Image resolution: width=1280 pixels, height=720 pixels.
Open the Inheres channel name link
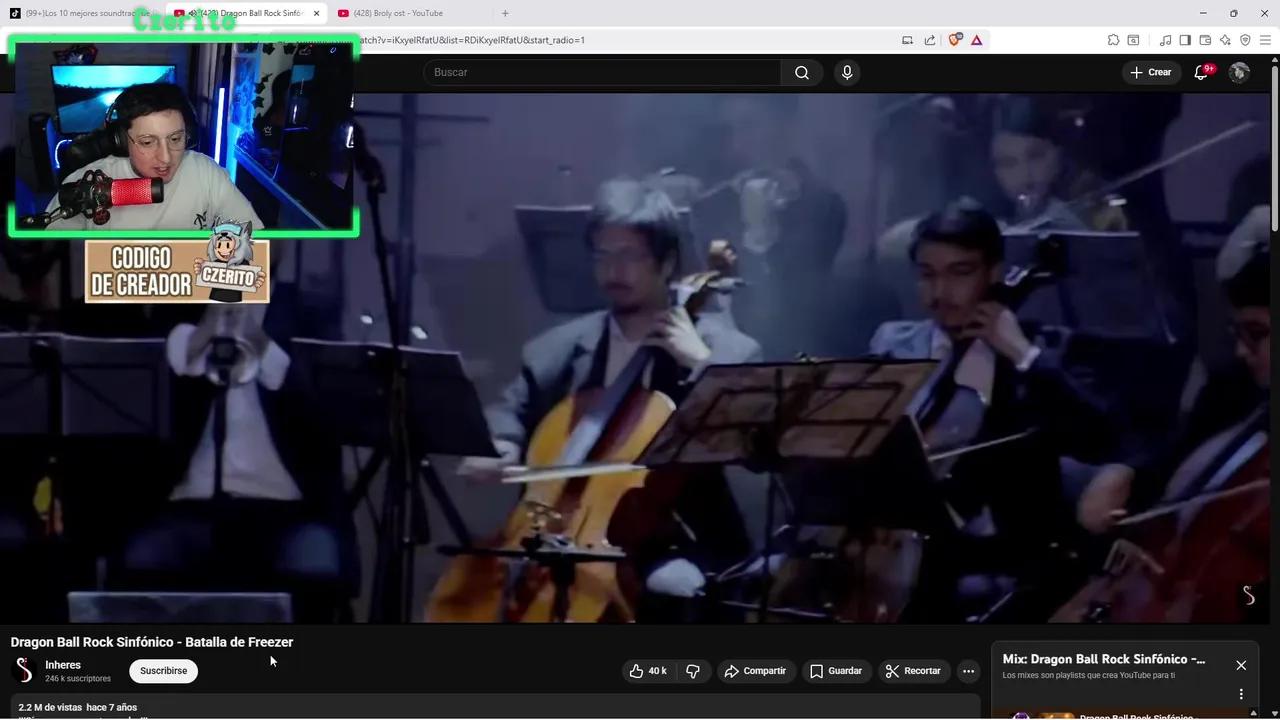(63, 665)
